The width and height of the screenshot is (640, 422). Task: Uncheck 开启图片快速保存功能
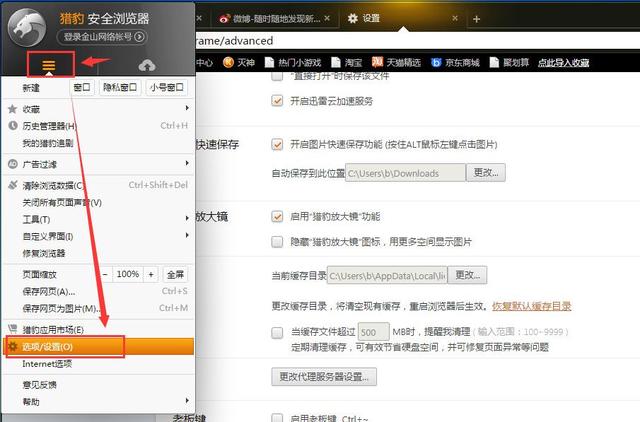(x=277, y=144)
